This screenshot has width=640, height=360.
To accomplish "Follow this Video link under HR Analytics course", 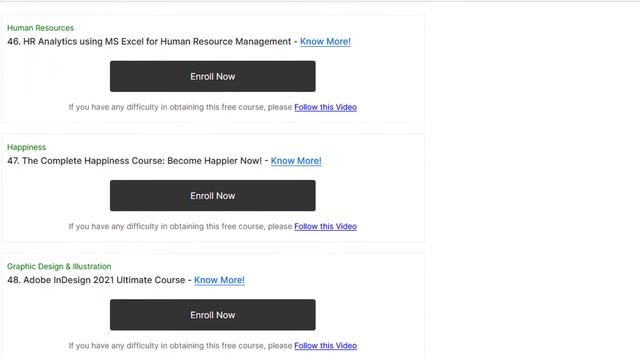I will (x=325, y=107).
